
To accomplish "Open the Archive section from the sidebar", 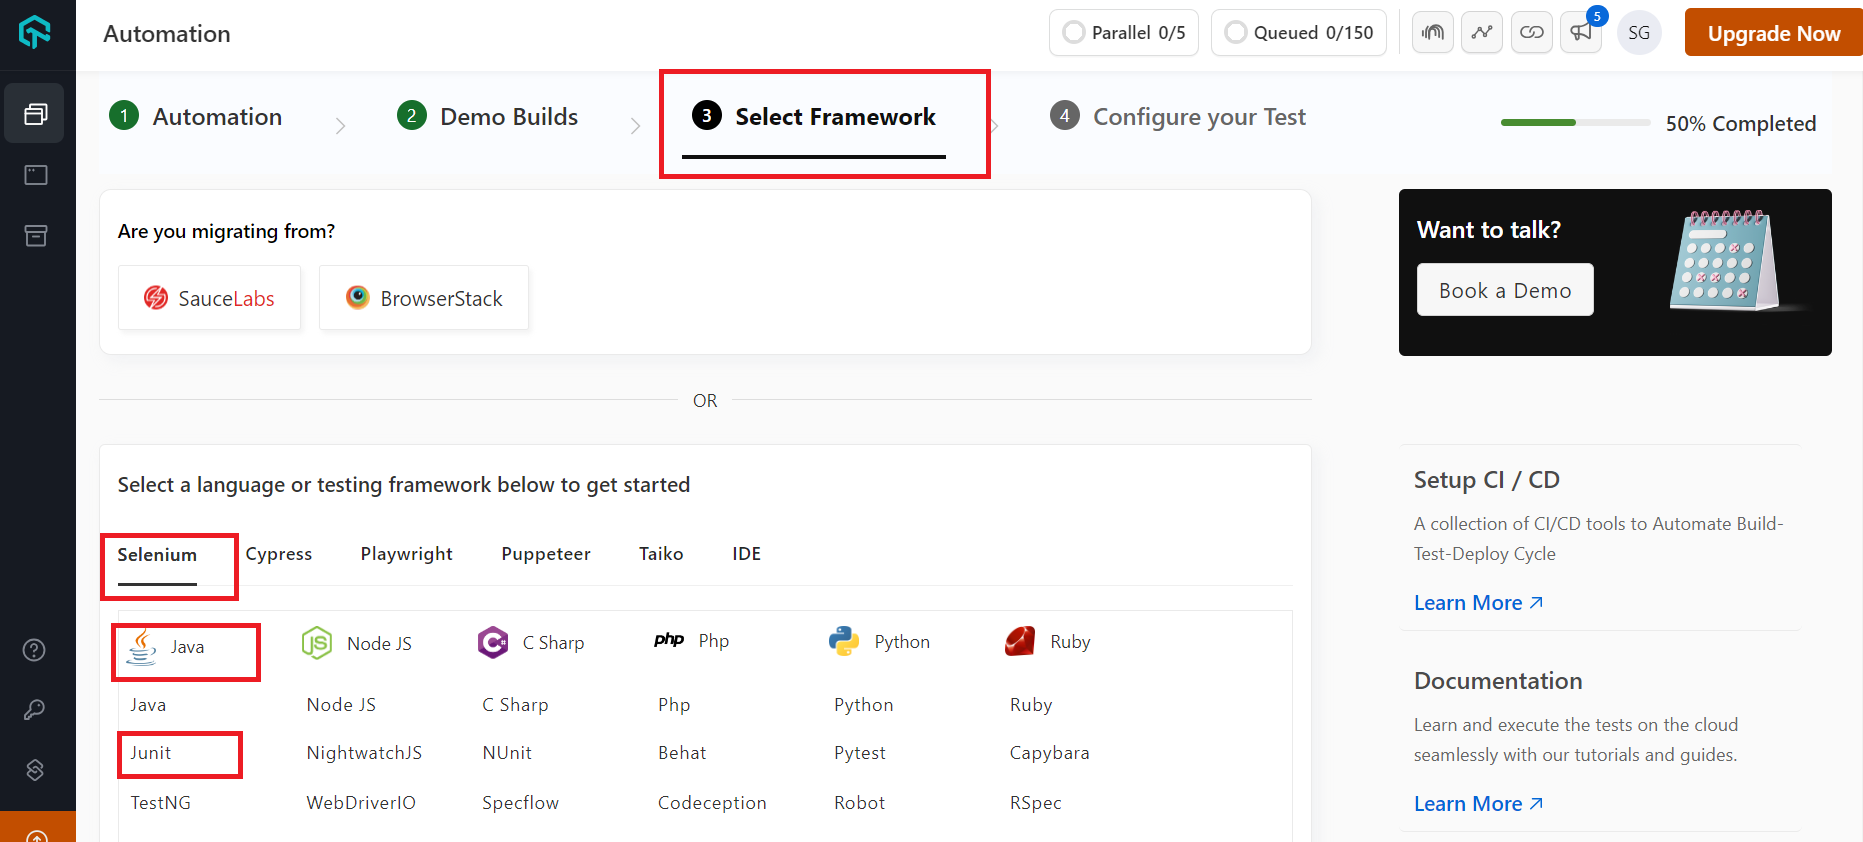I will click(35, 235).
